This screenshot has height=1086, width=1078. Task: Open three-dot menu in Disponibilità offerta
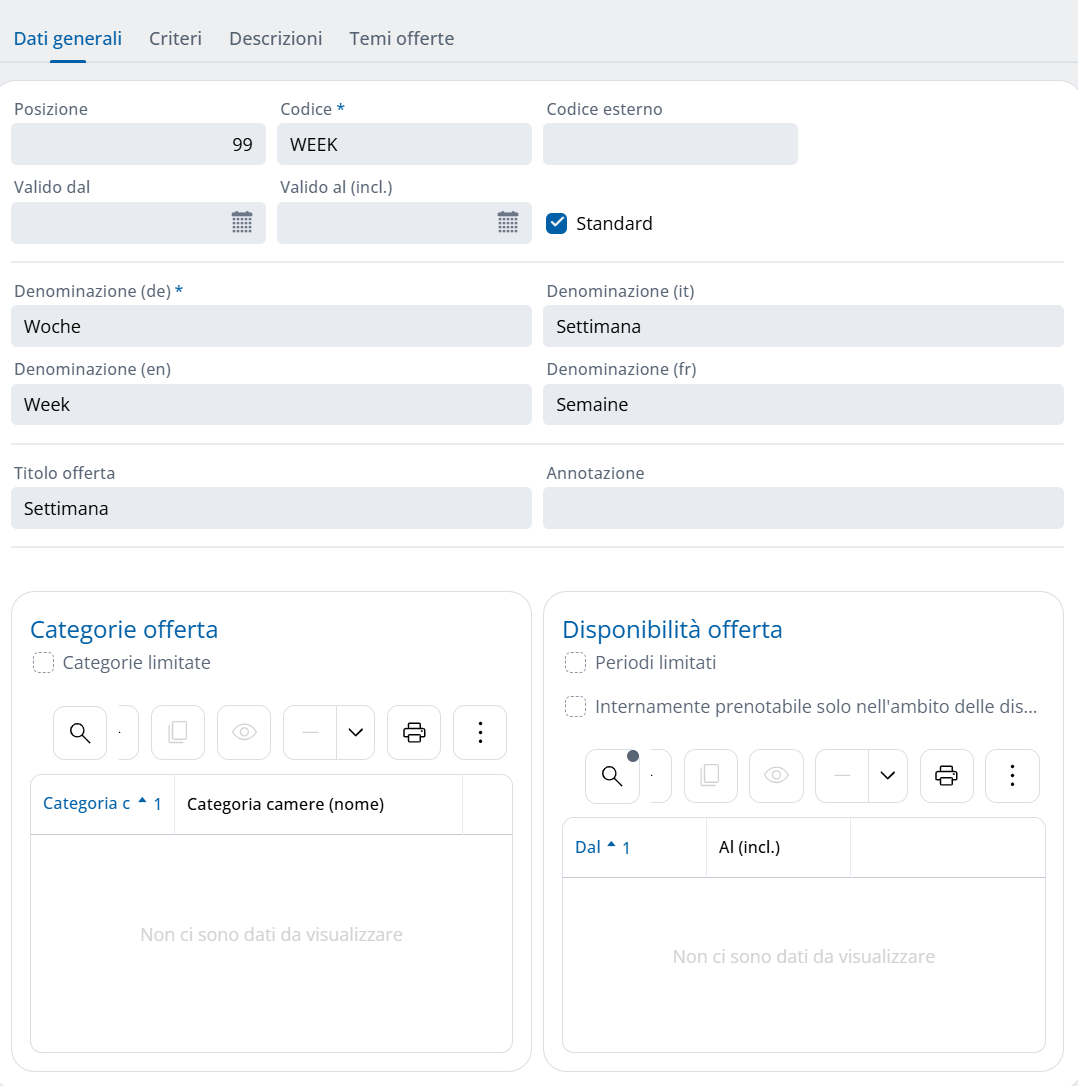pos(1012,775)
